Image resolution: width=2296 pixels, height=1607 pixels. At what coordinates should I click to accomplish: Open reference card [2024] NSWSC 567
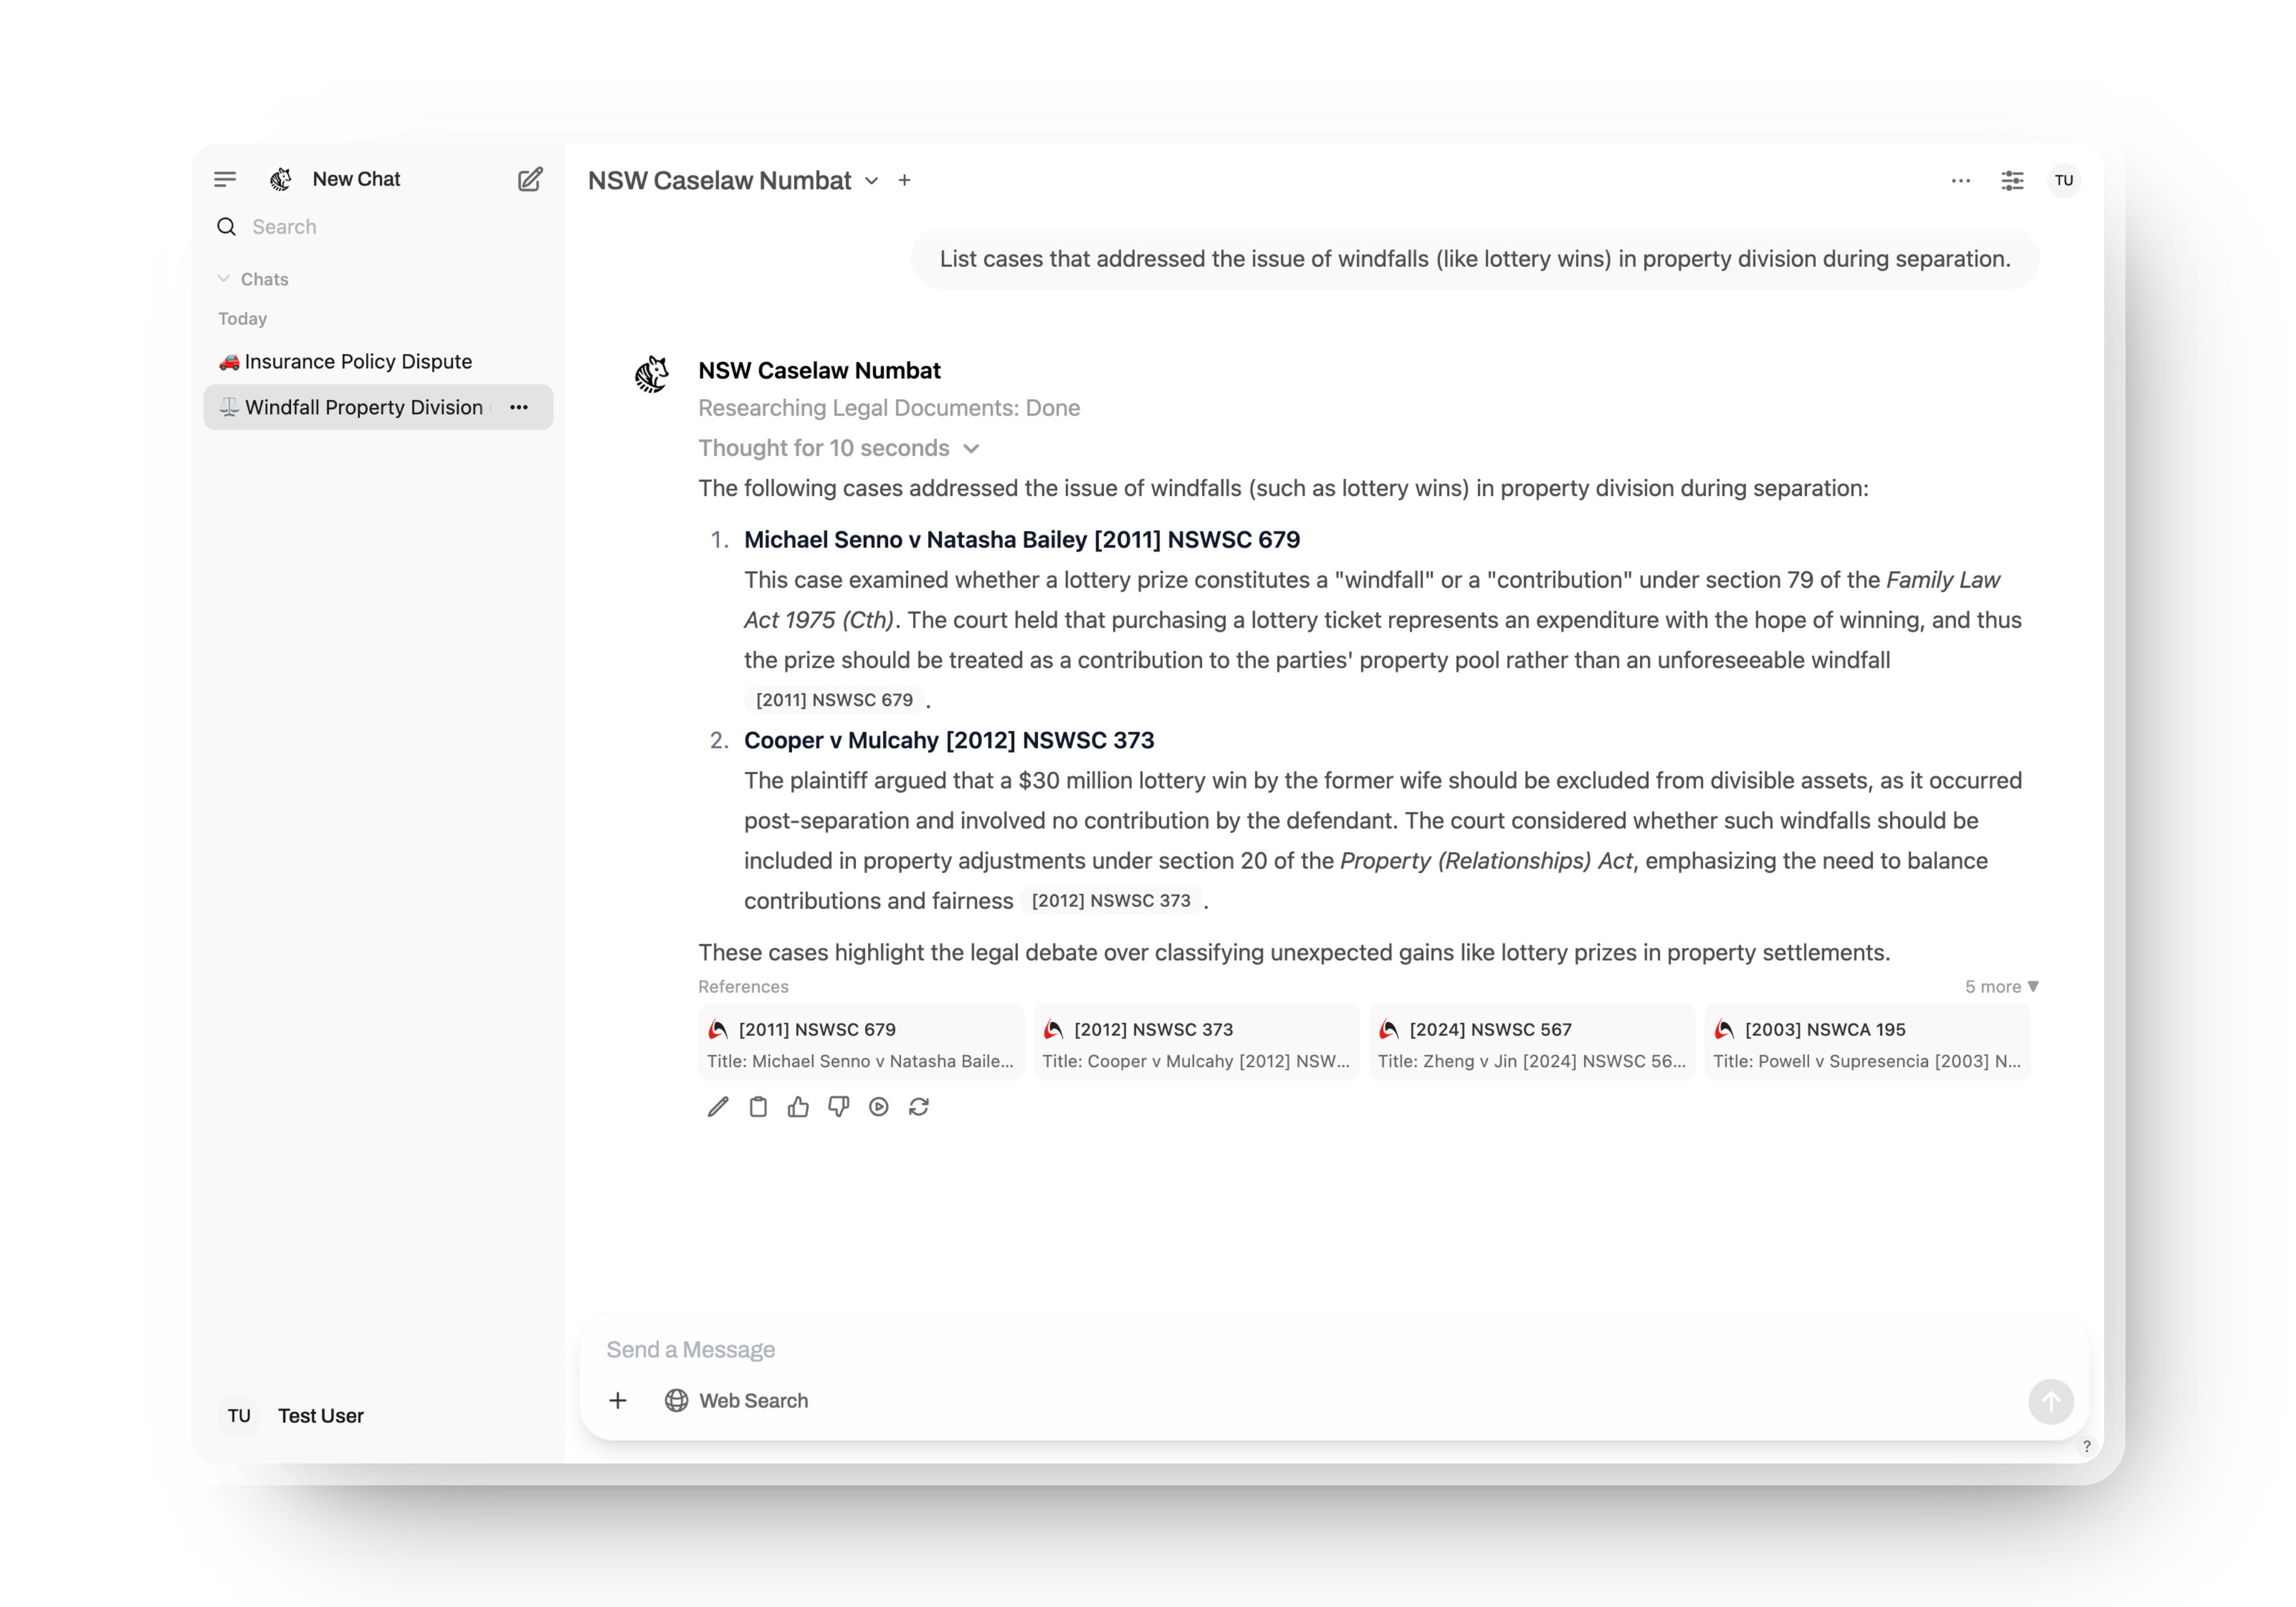[1532, 1043]
